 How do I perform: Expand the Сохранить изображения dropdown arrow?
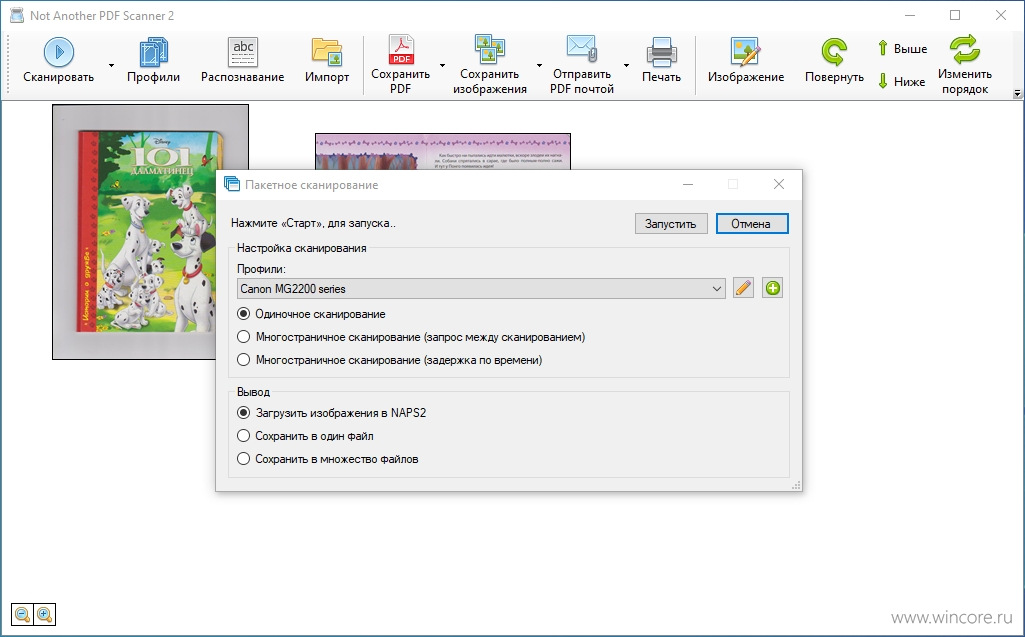[539, 65]
